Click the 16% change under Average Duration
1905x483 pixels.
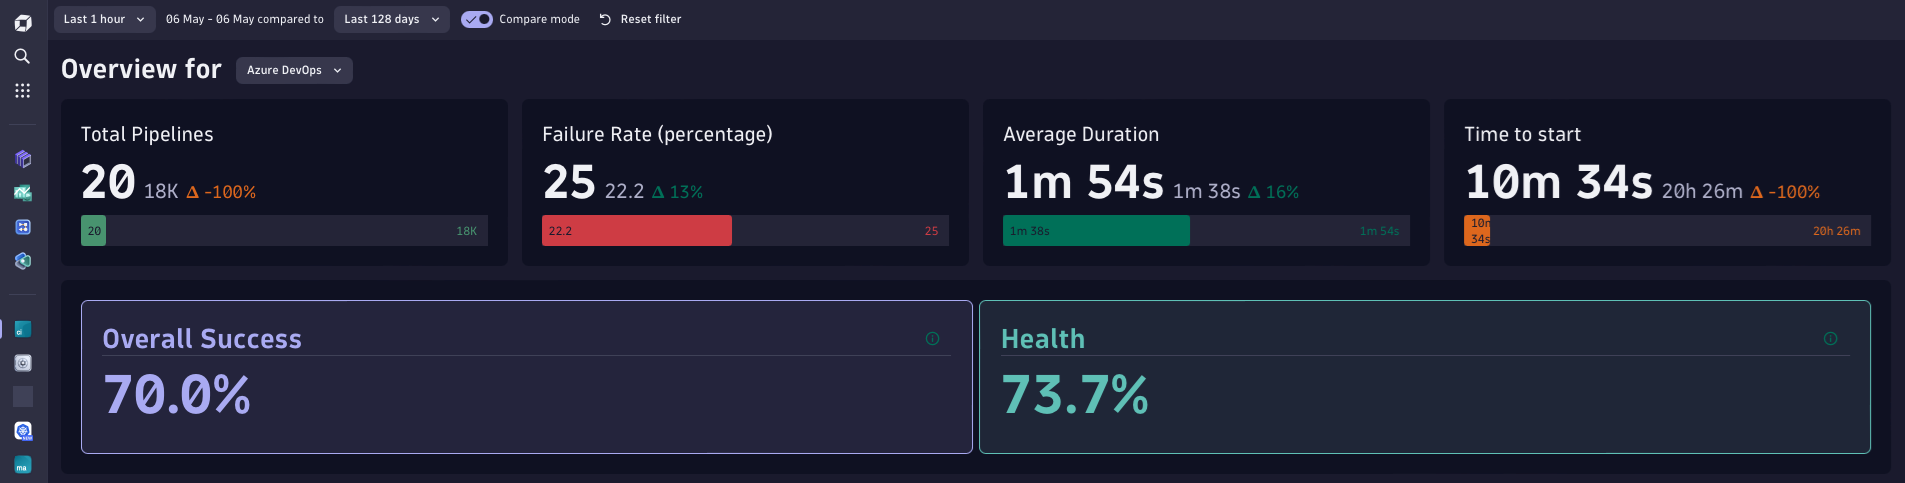coord(1273,192)
